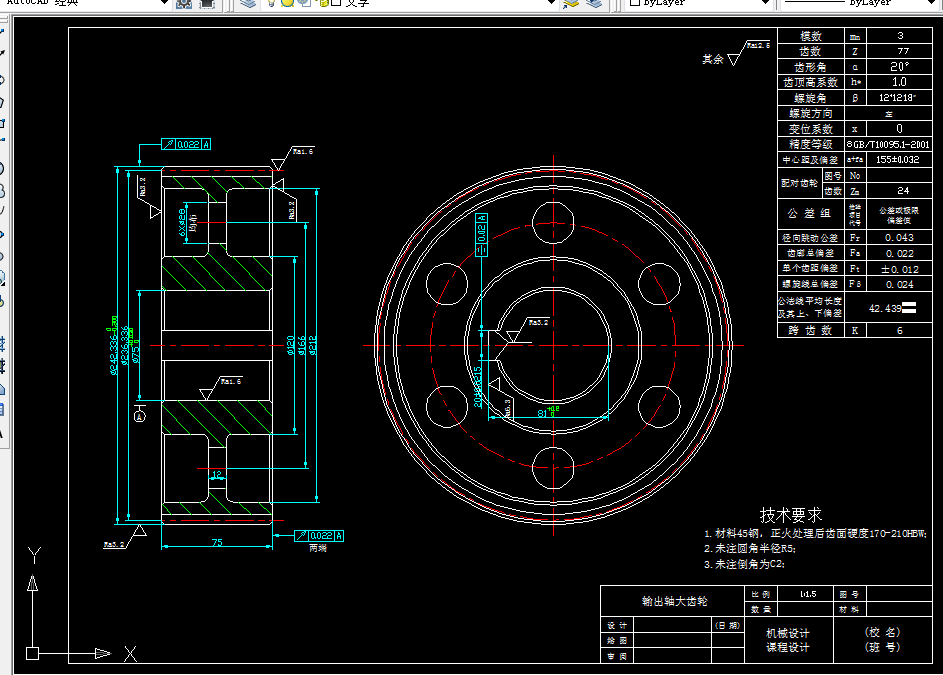Select 机械设计 in the title block
The height and width of the screenshot is (675, 943).
tap(788, 633)
